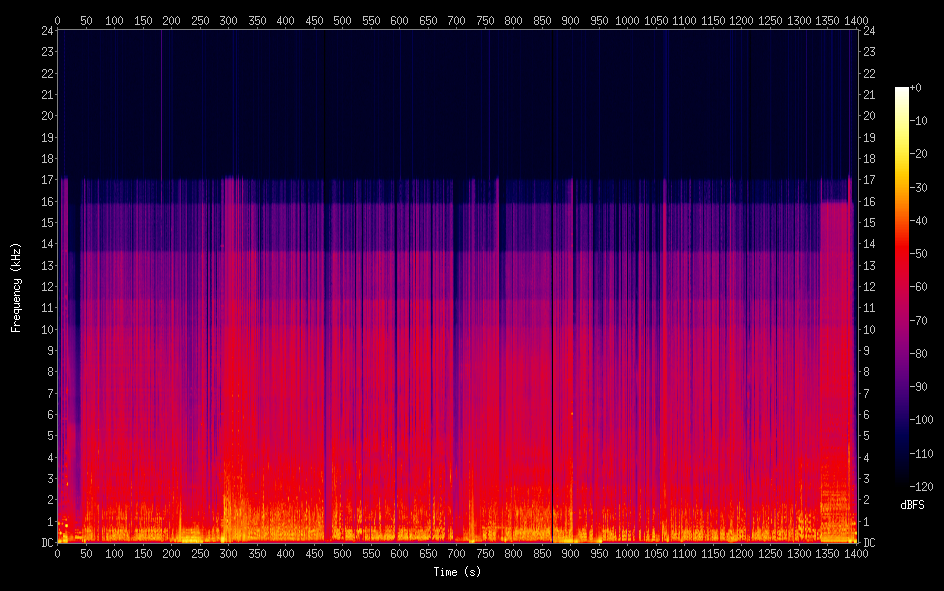
Task: Click the 1000 mark on the top time axis
Action: point(627,20)
